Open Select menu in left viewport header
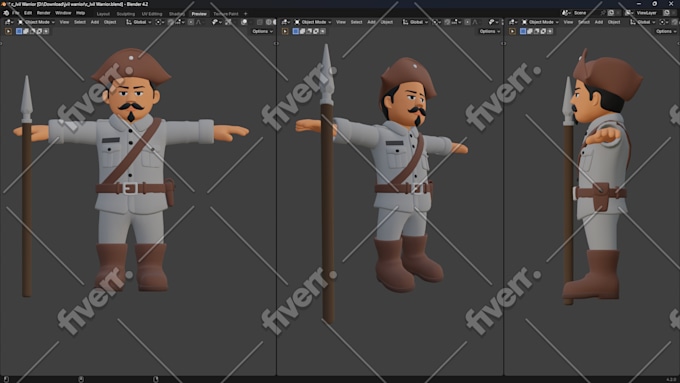 pos(80,22)
